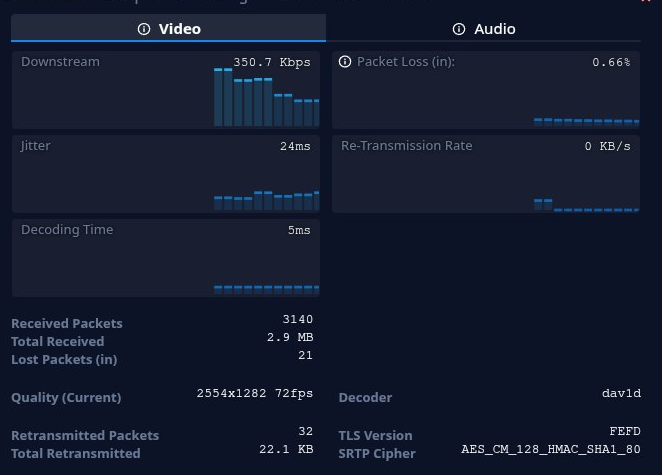Open the Audio statistics tab

[484, 29]
